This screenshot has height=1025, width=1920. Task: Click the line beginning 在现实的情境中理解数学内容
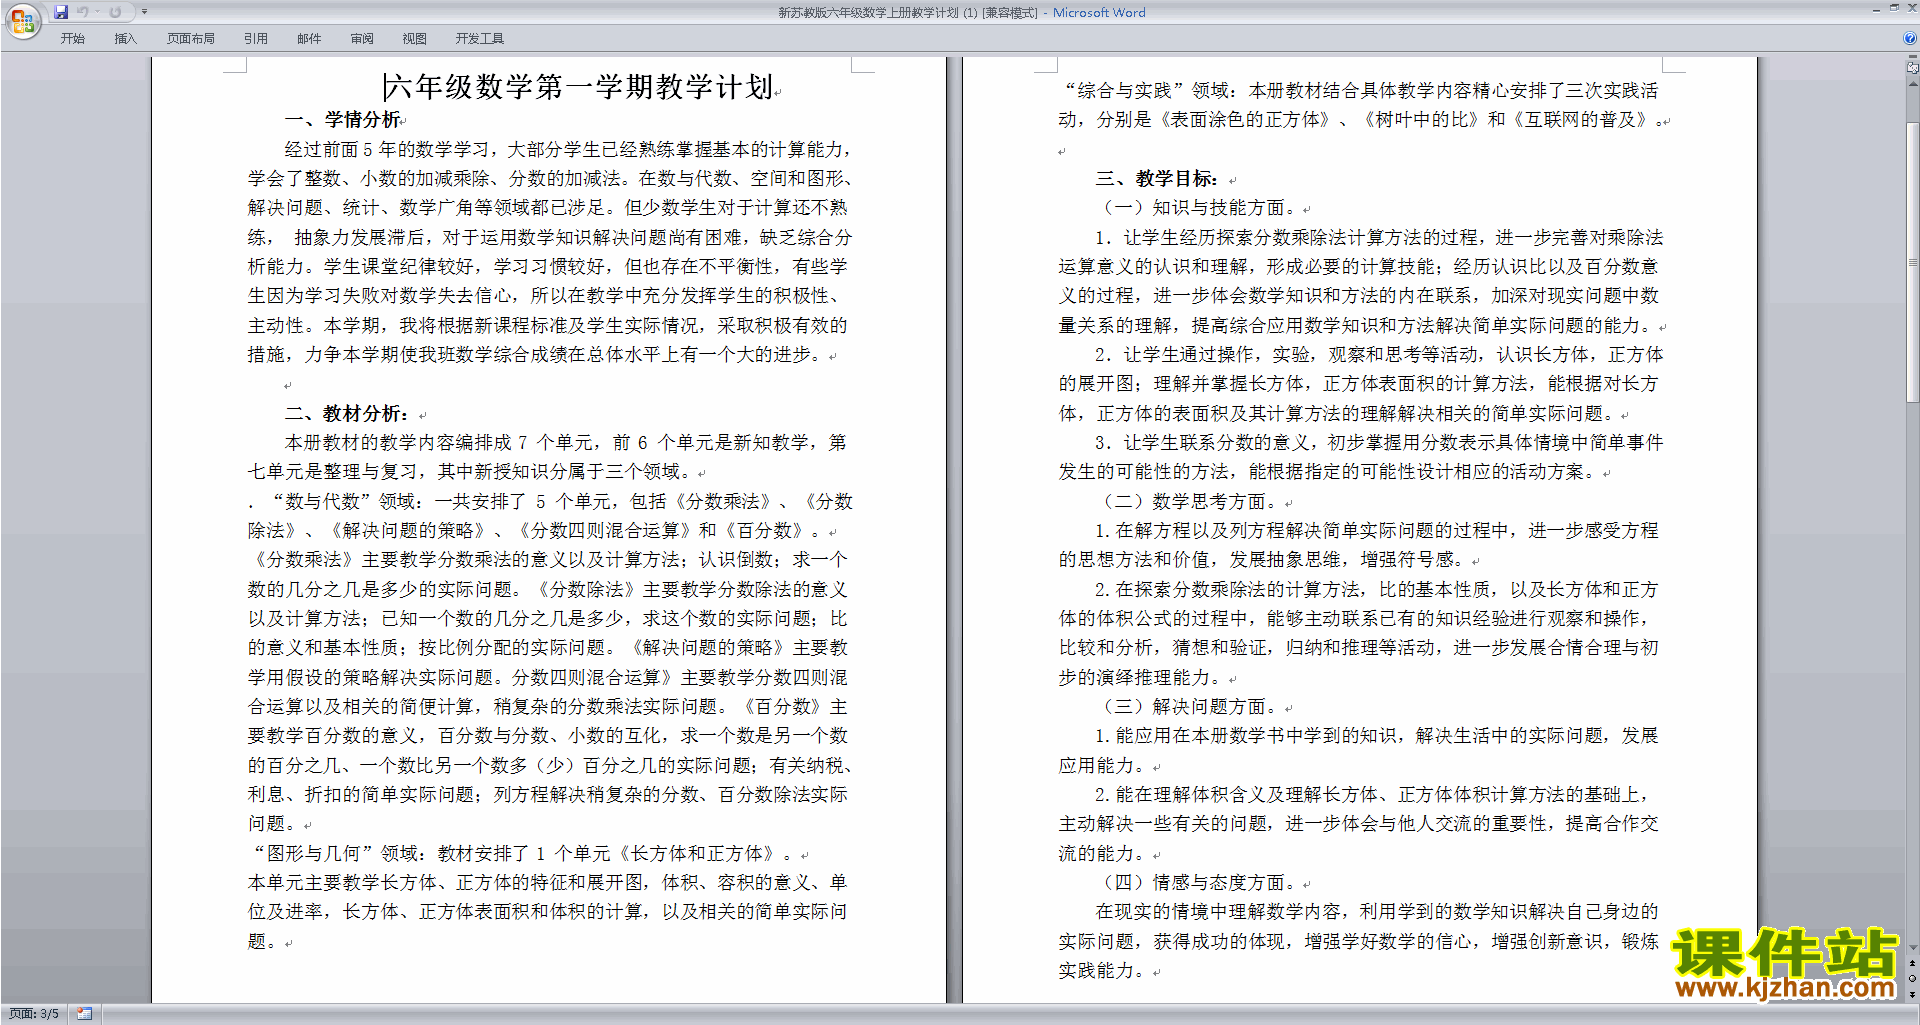pyautogui.click(x=1377, y=912)
